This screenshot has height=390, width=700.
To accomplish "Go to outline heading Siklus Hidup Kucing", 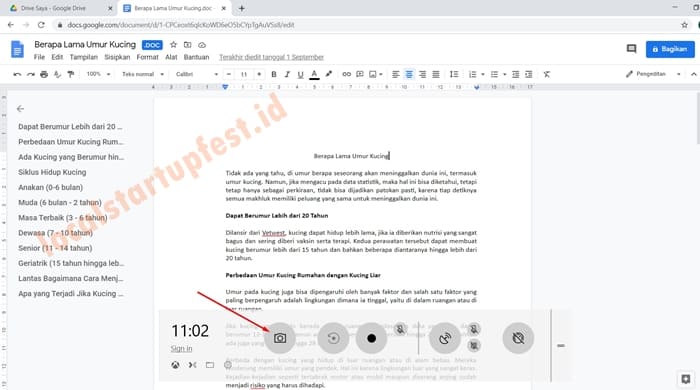I will (x=52, y=172).
